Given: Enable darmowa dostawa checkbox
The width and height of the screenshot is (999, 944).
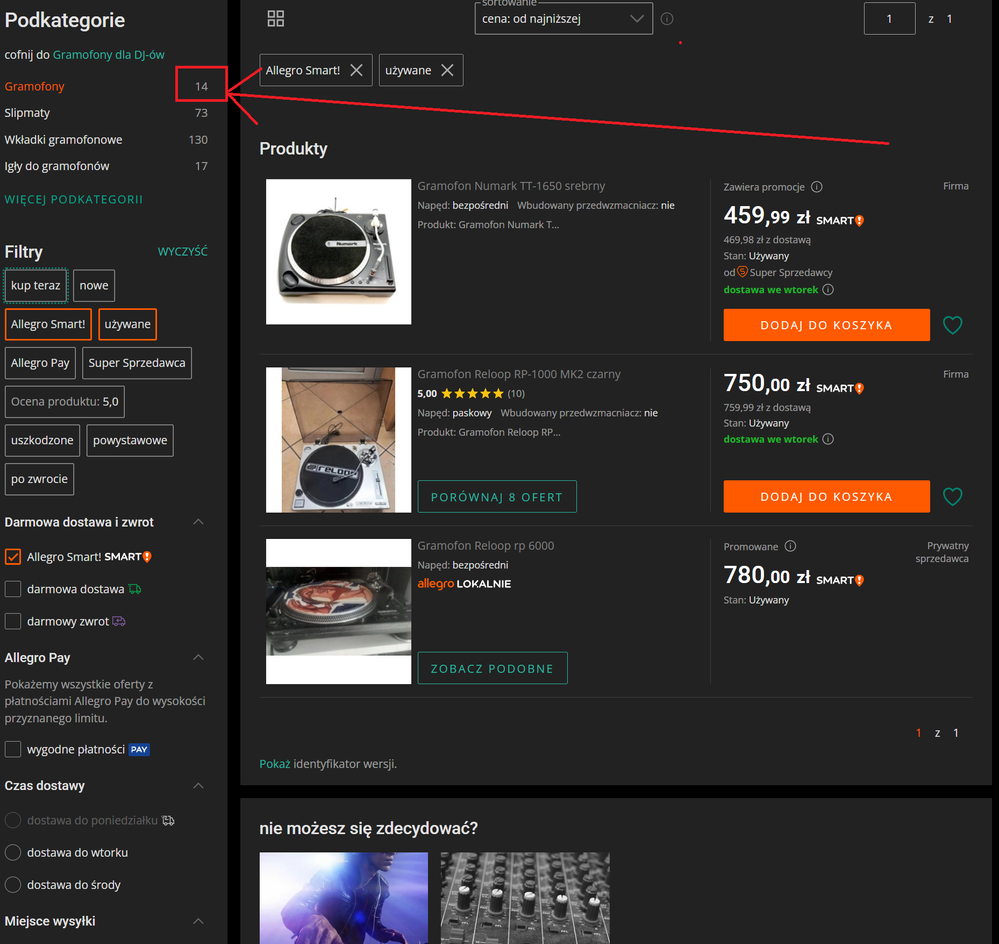Looking at the screenshot, I should point(13,589).
